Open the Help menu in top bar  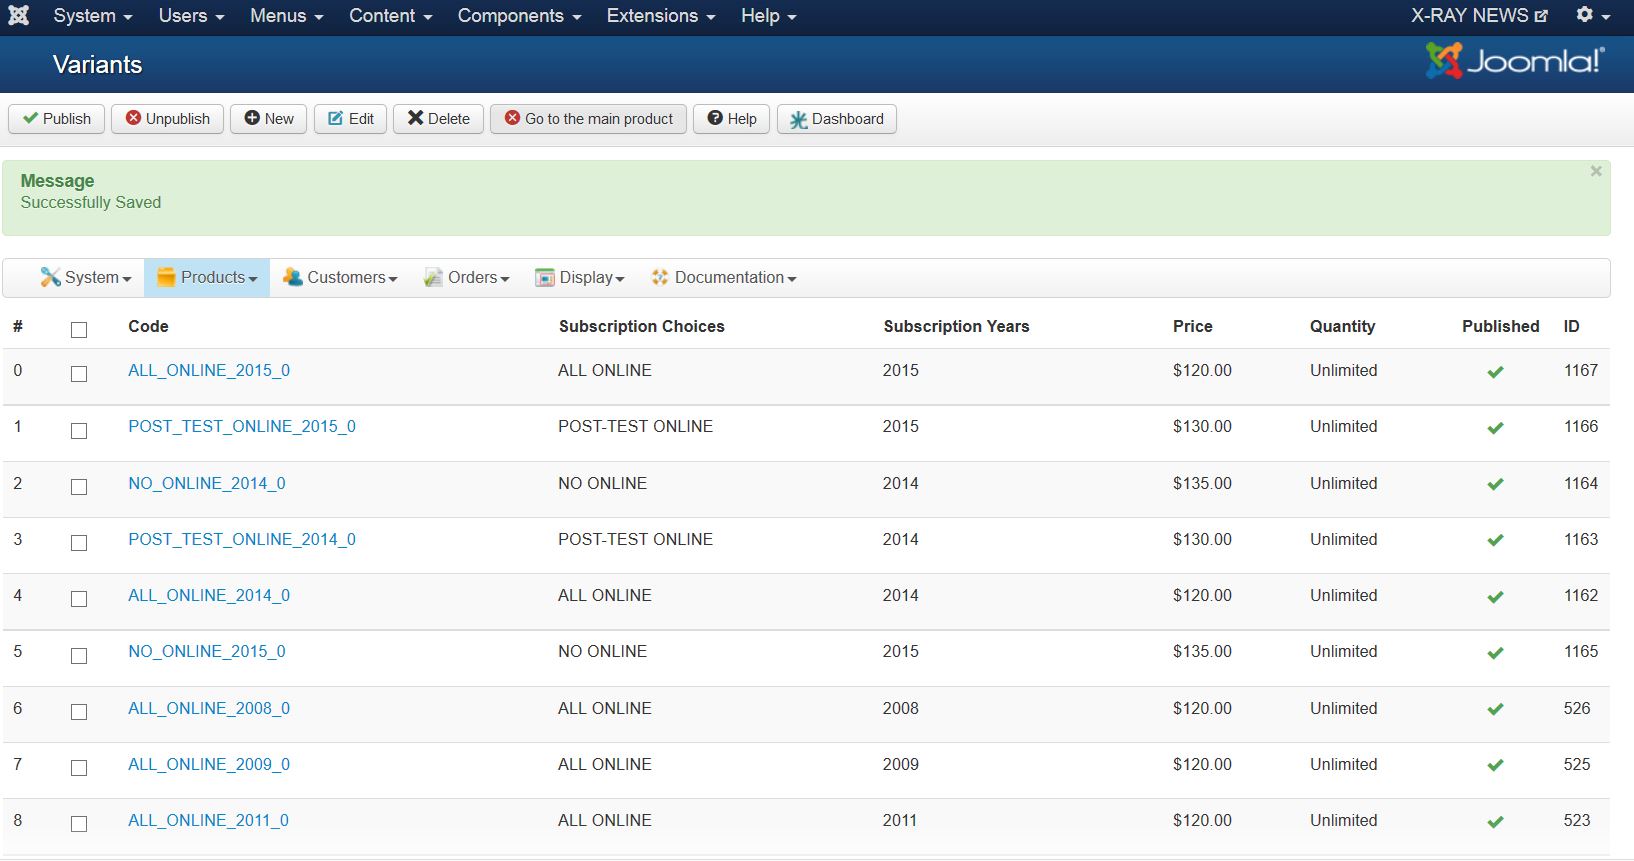(769, 16)
